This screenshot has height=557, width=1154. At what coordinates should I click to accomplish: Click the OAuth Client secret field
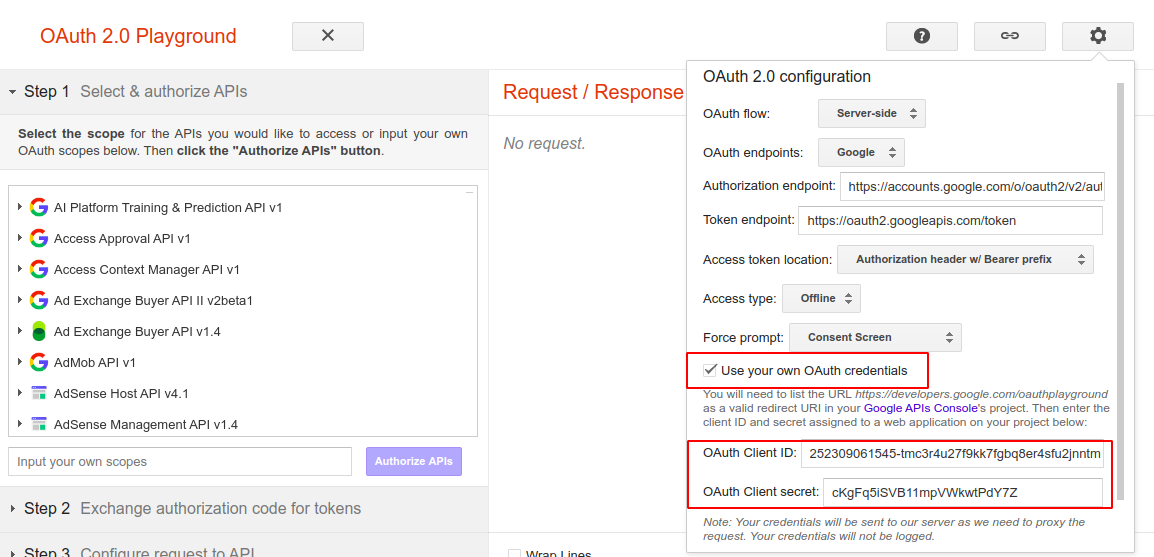963,492
